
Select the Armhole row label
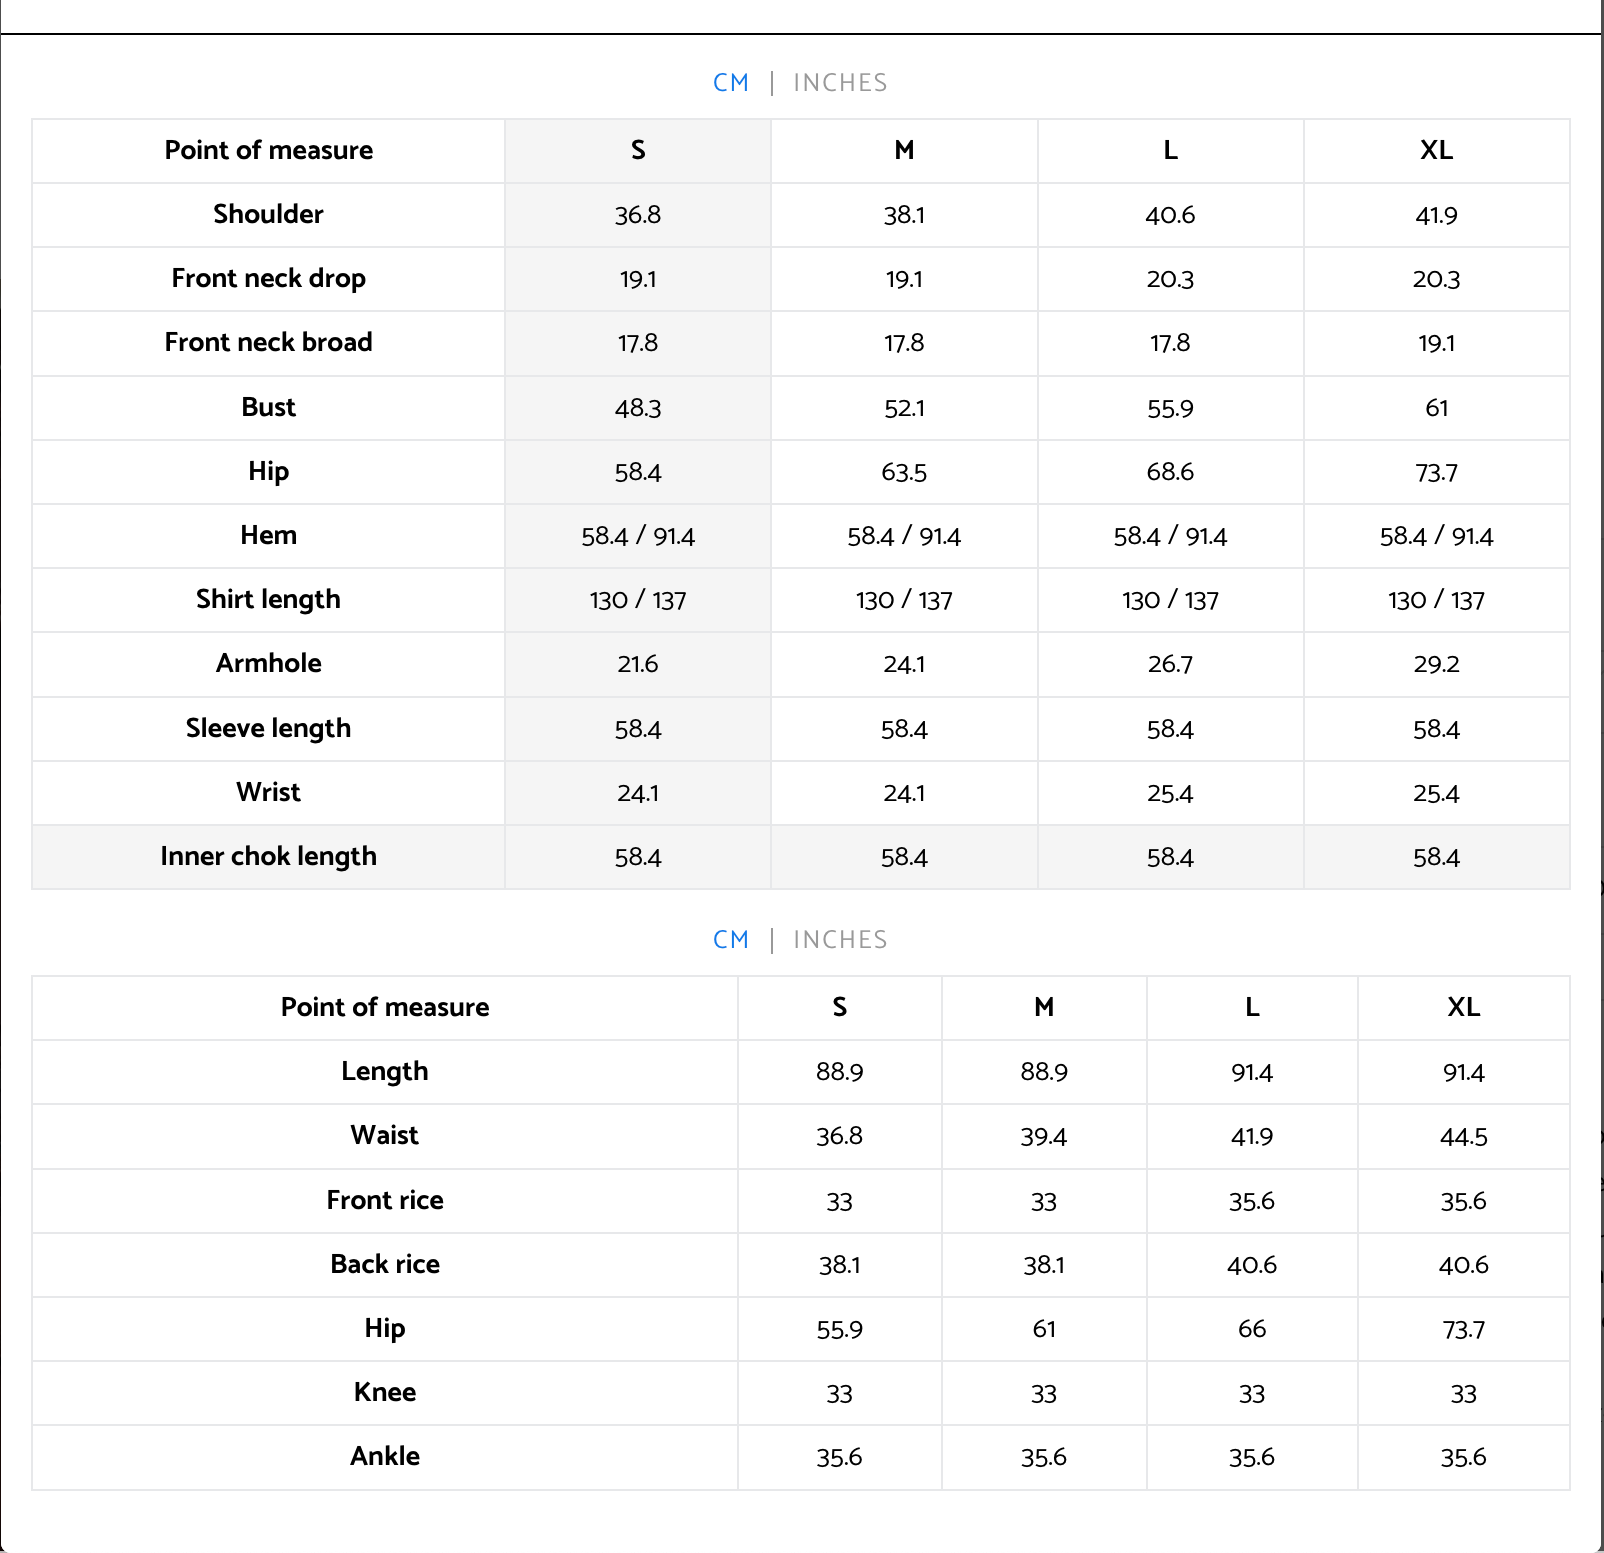pos(268,663)
